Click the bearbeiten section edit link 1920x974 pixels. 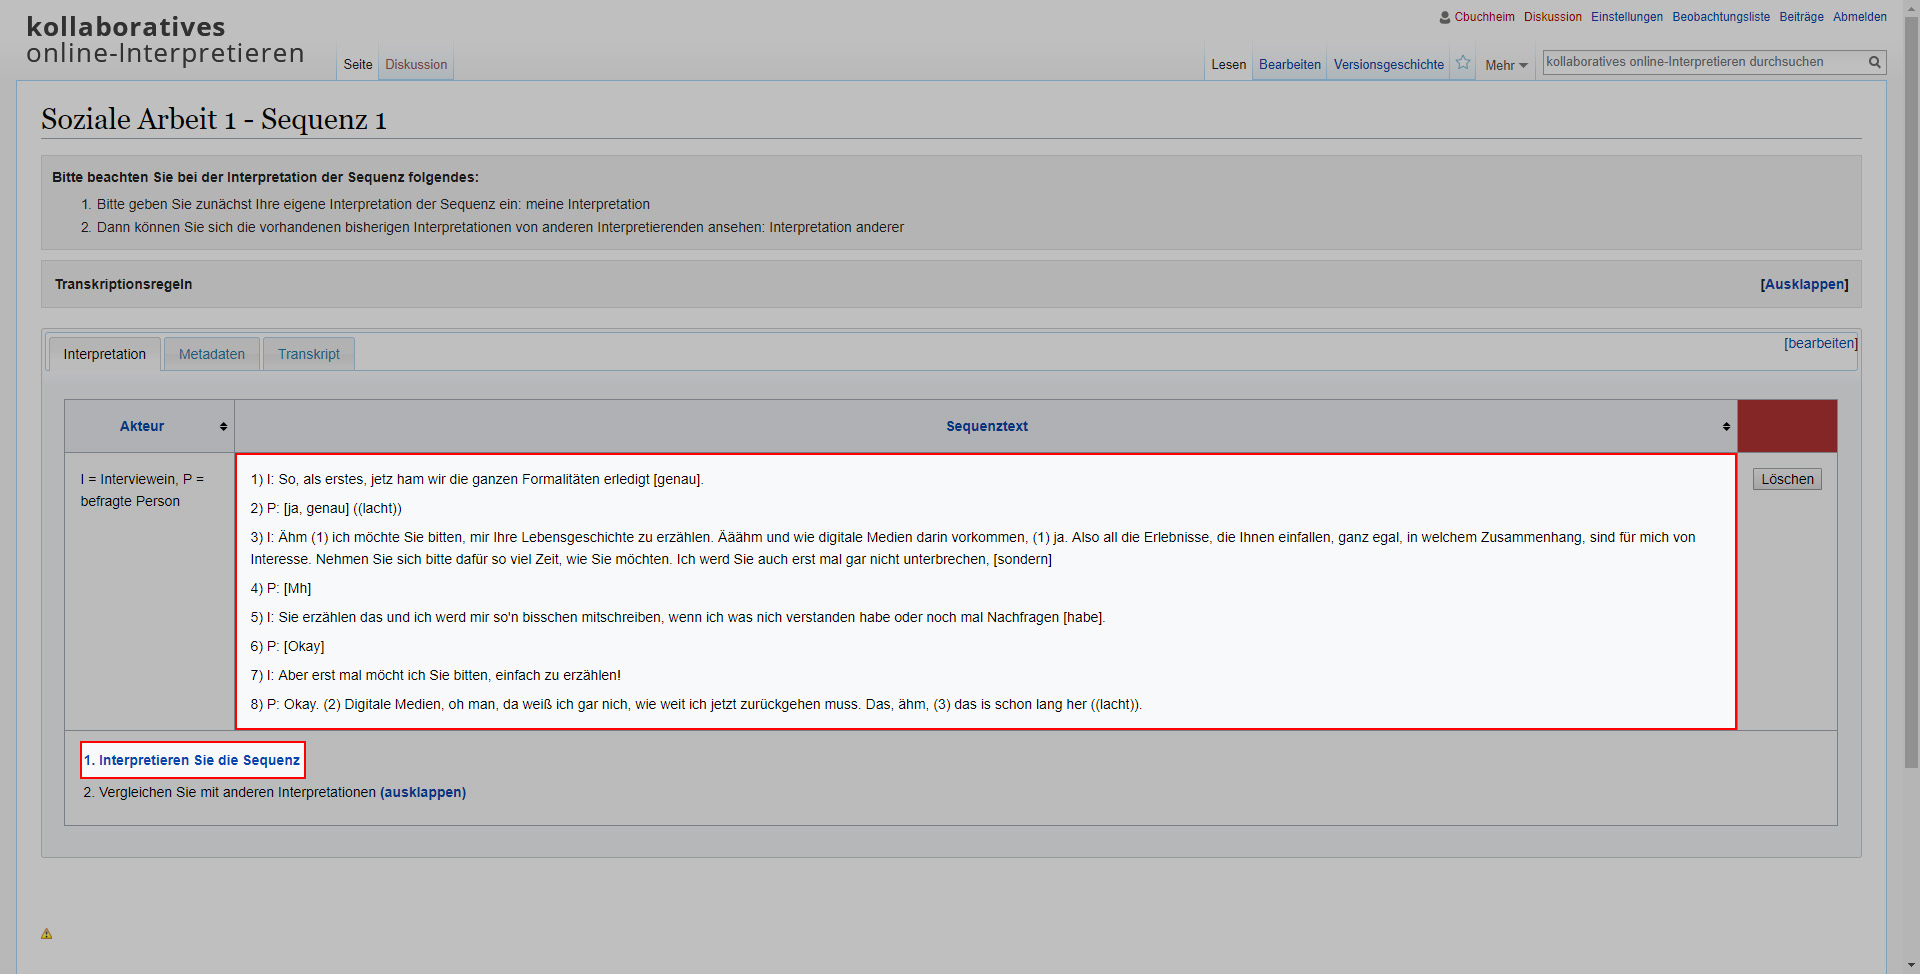pyautogui.click(x=1820, y=343)
